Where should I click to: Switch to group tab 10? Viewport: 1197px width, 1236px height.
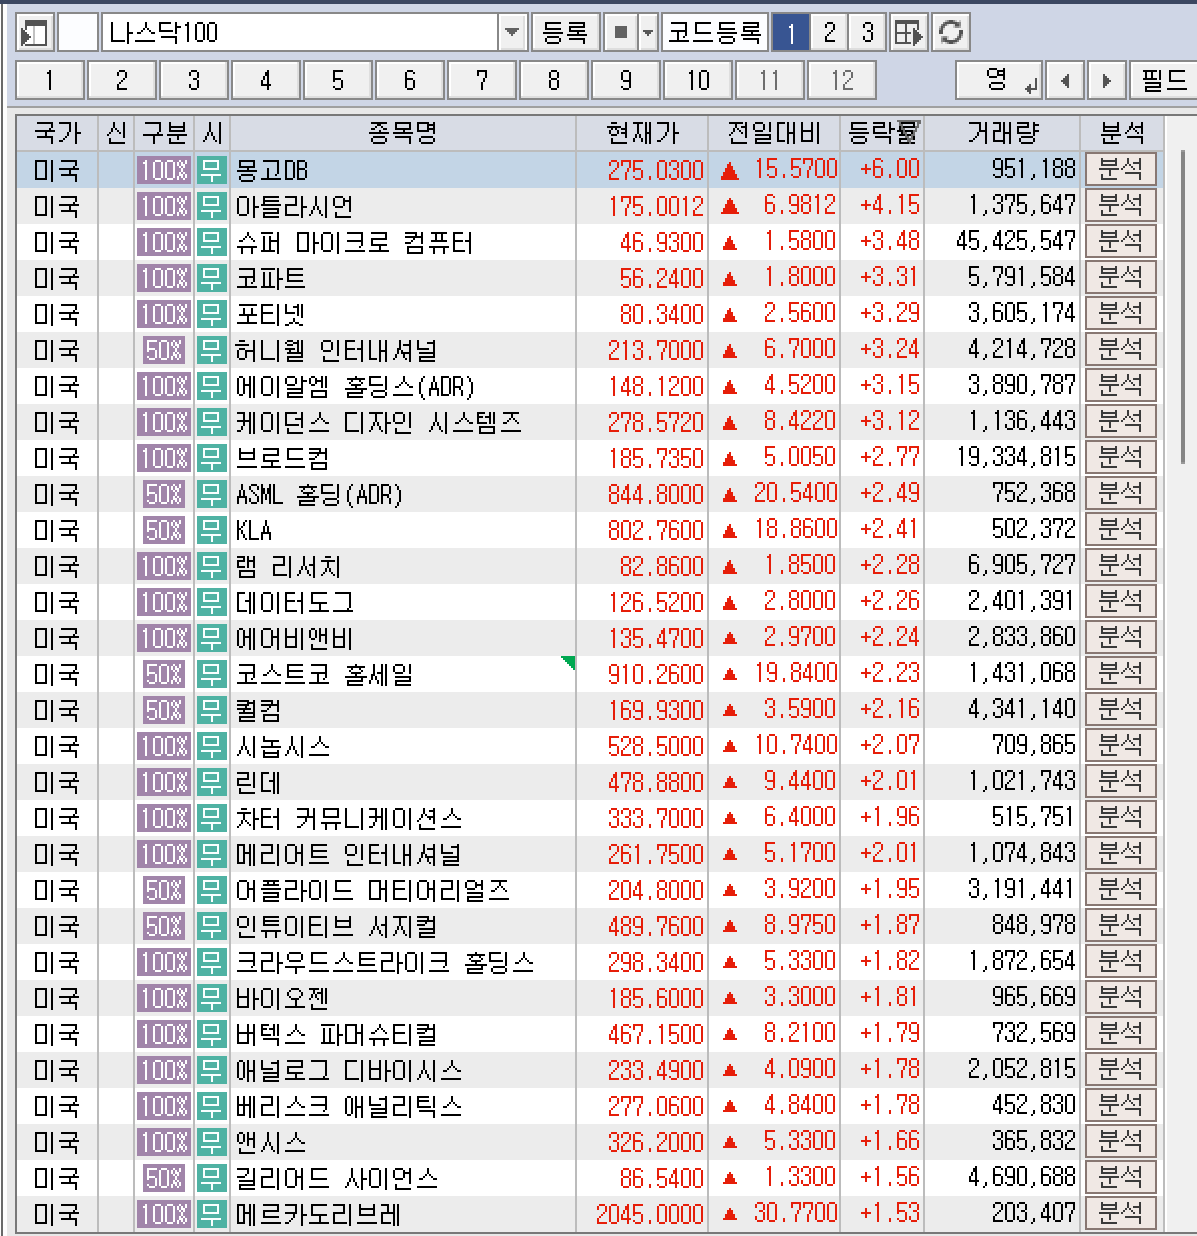[x=697, y=80]
